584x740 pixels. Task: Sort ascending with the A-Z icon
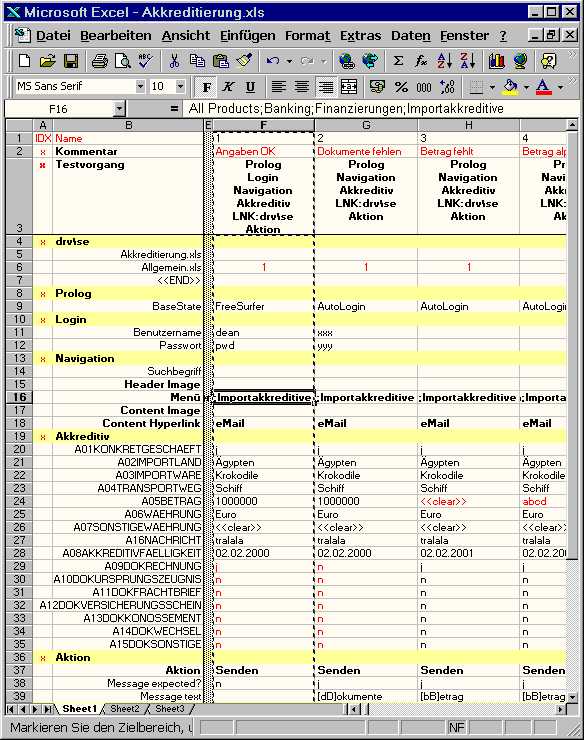444,61
